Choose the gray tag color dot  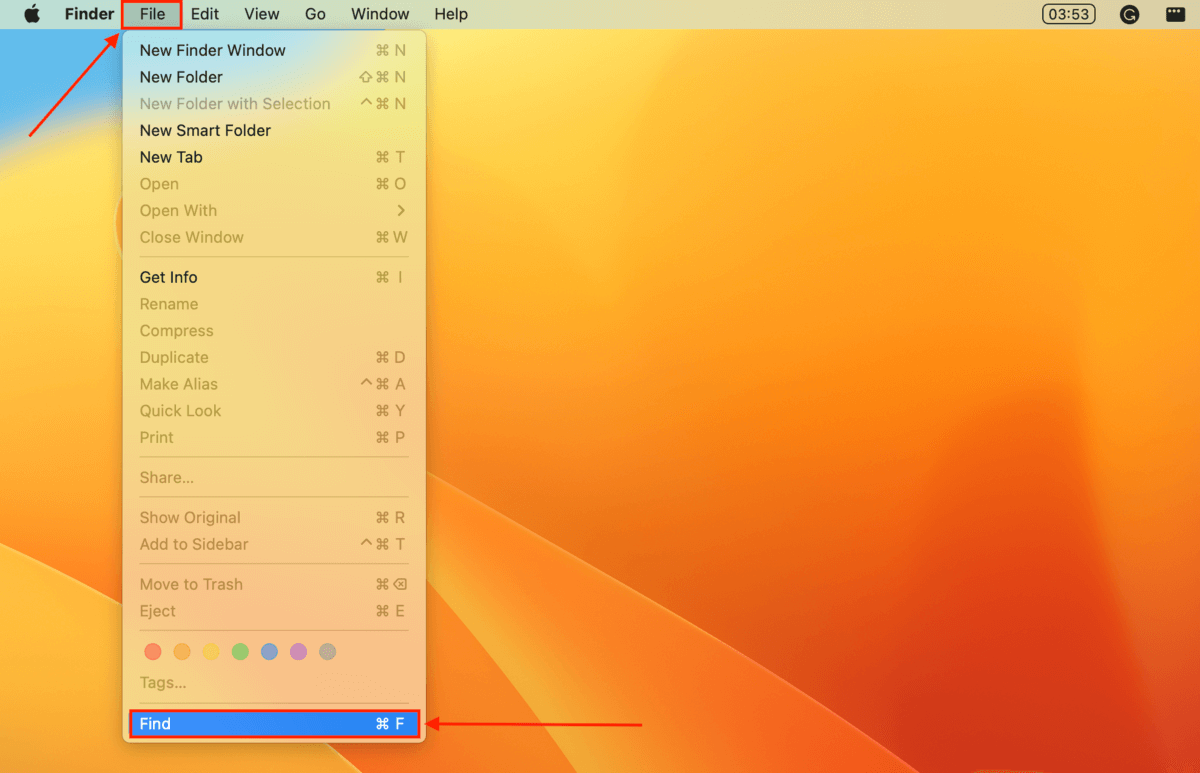327,652
